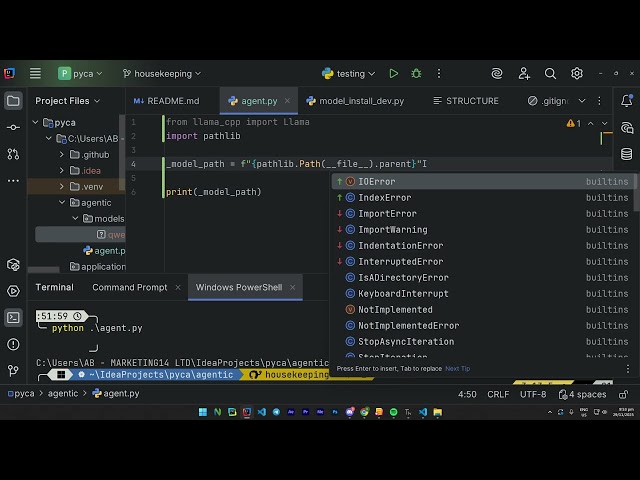Switch the Project Files view dropdown
This screenshot has width=640, height=480.
(67, 101)
